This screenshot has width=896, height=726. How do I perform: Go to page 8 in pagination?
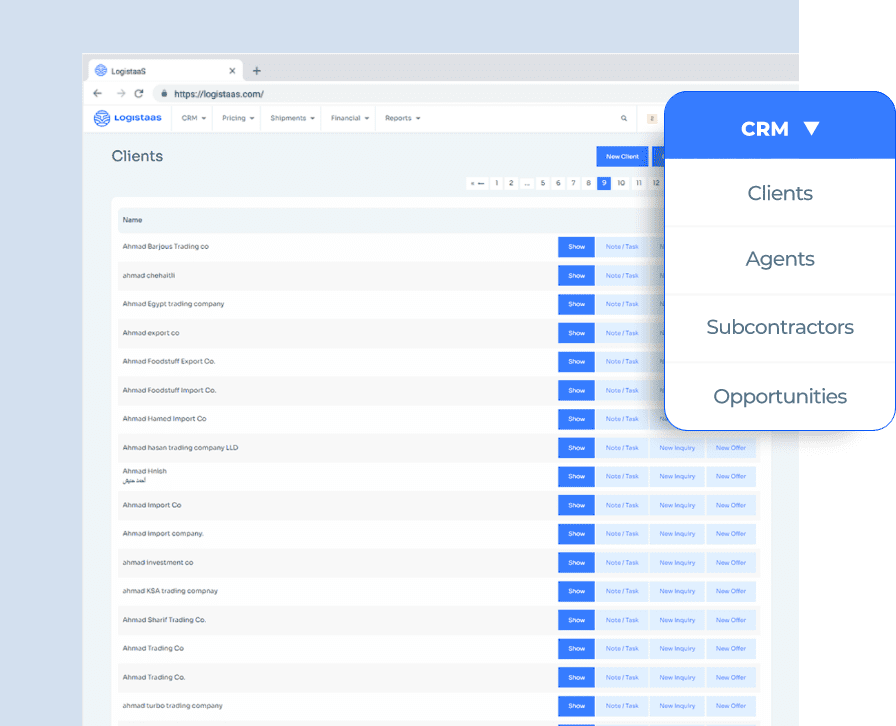589,183
